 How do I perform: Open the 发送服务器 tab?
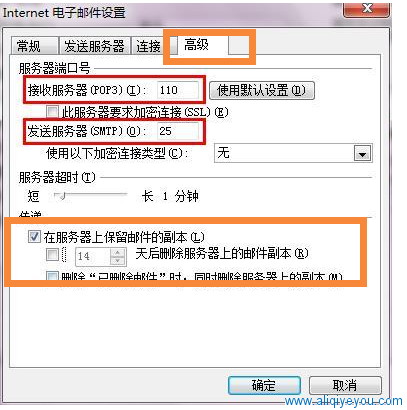coord(94,46)
